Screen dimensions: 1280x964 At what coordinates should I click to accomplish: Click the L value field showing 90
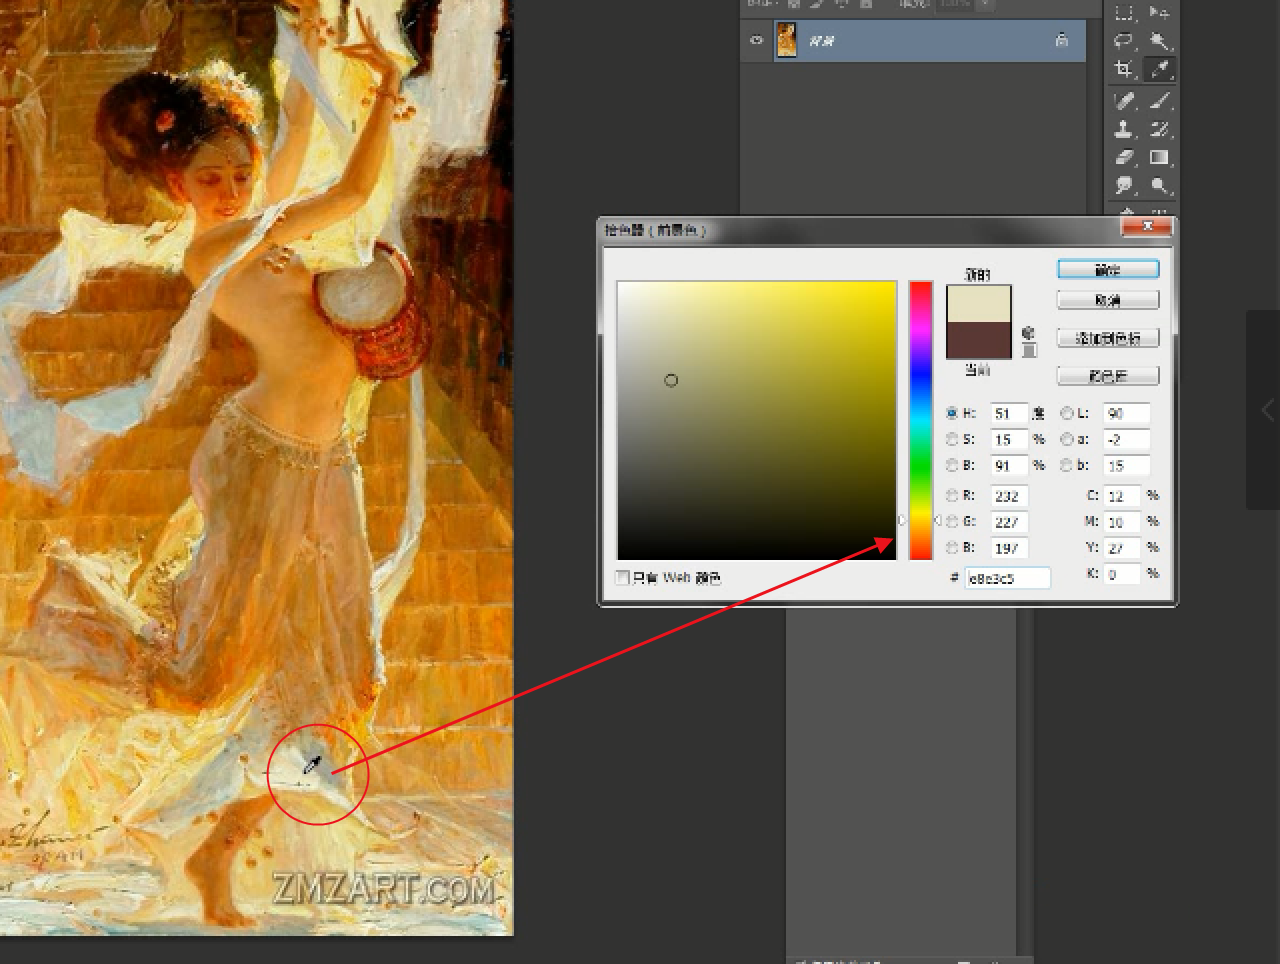tap(1126, 413)
